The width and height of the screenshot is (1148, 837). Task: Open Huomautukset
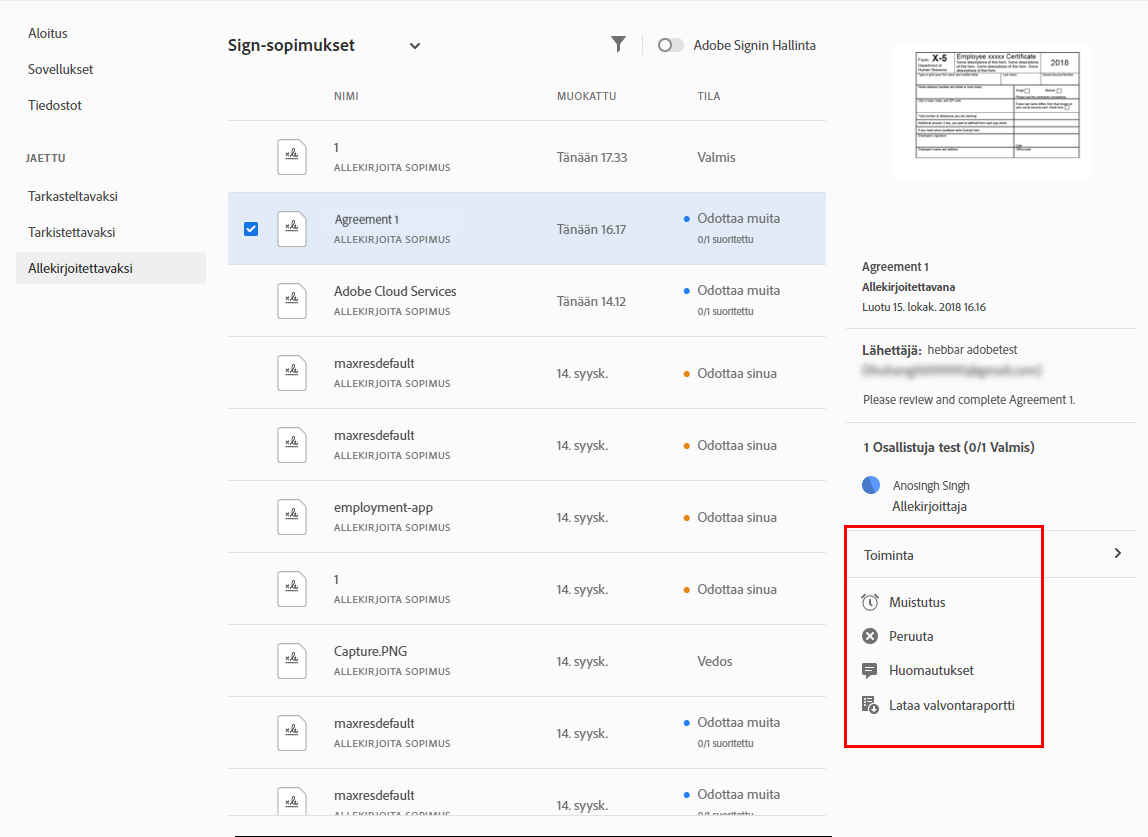tap(931, 670)
